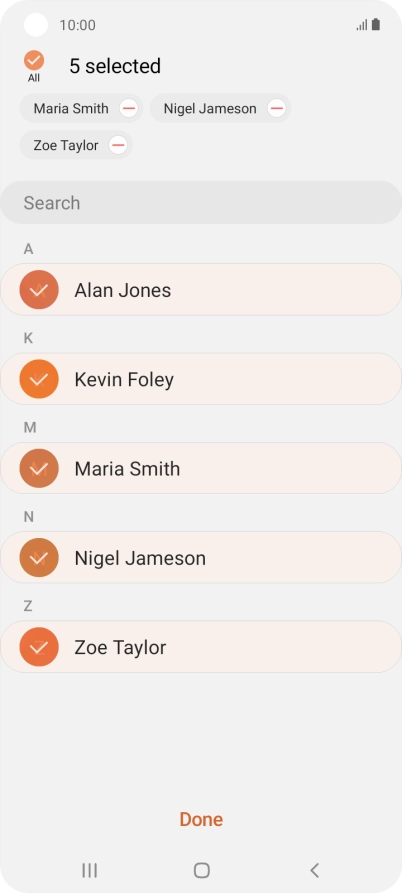Remove Nigel Jameson chip with minus icon
This screenshot has height=893, width=402.
[x=277, y=108]
